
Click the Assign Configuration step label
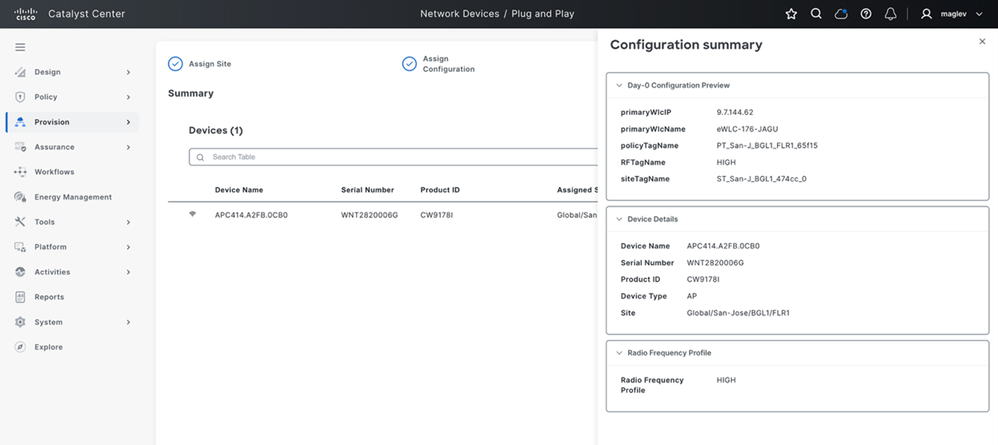(x=449, y=64)
